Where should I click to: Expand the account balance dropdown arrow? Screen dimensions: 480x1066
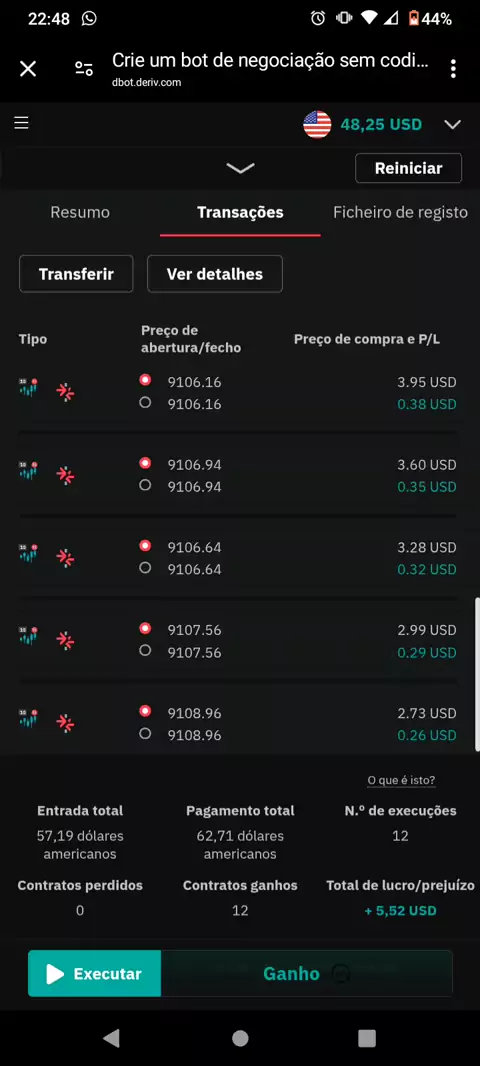pyautogui.click(x=452, y=124)
